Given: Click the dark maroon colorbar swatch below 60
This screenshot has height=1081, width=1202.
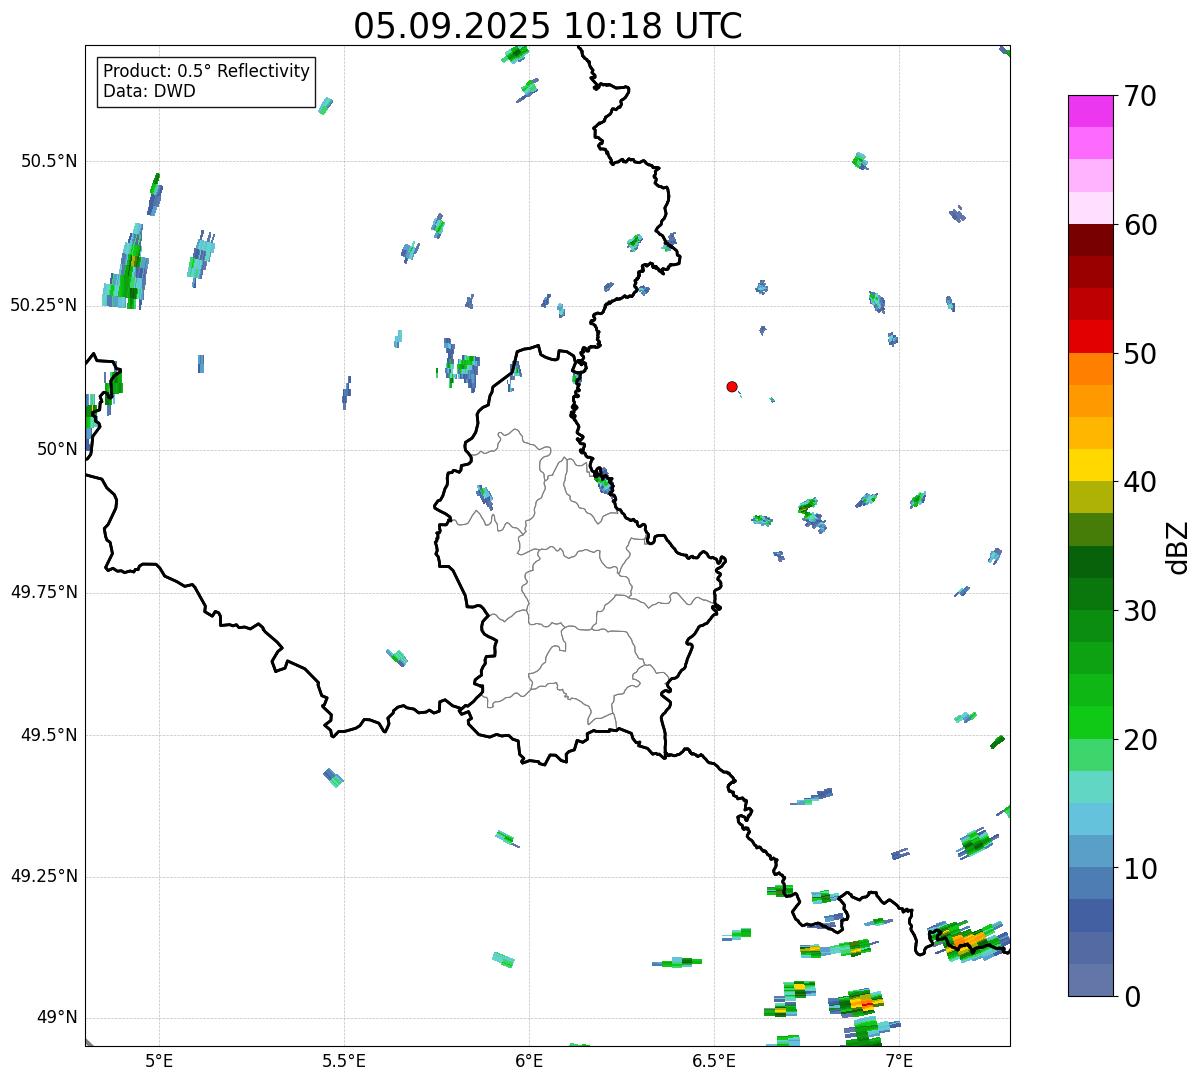Looking at the screenshot, I should pos(1090,240).
